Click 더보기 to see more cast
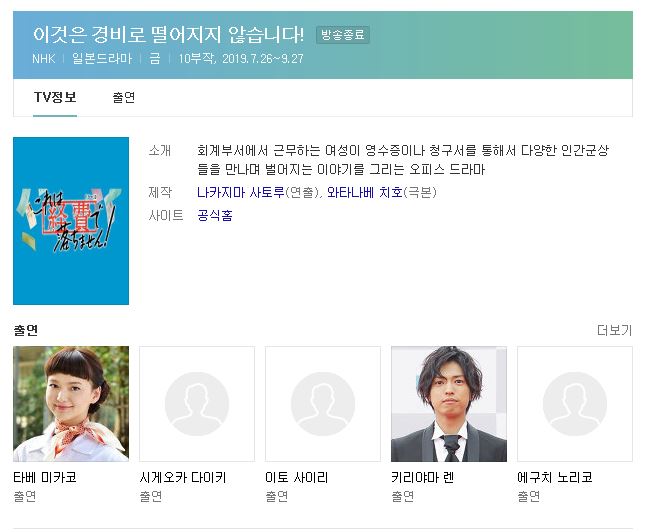The width and height of the screenshot is (646, 532). (x=614, y=330)
